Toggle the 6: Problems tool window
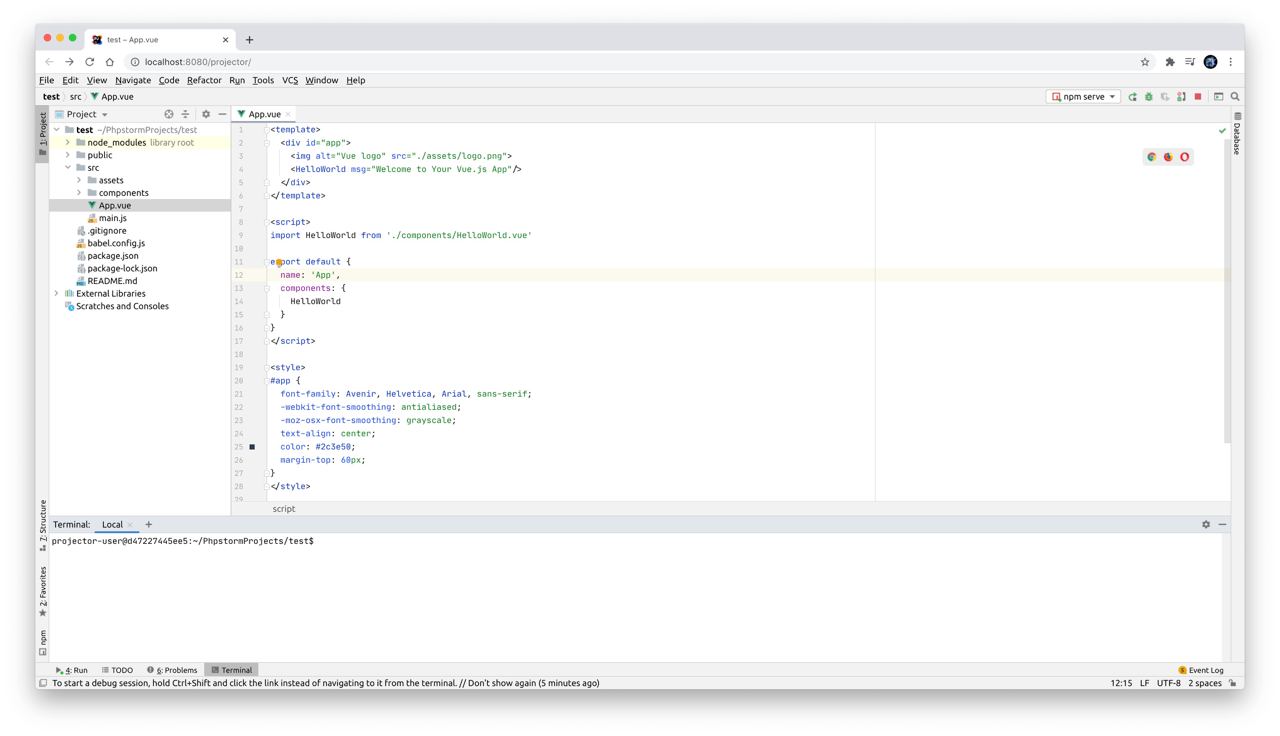 click(172, 670)
